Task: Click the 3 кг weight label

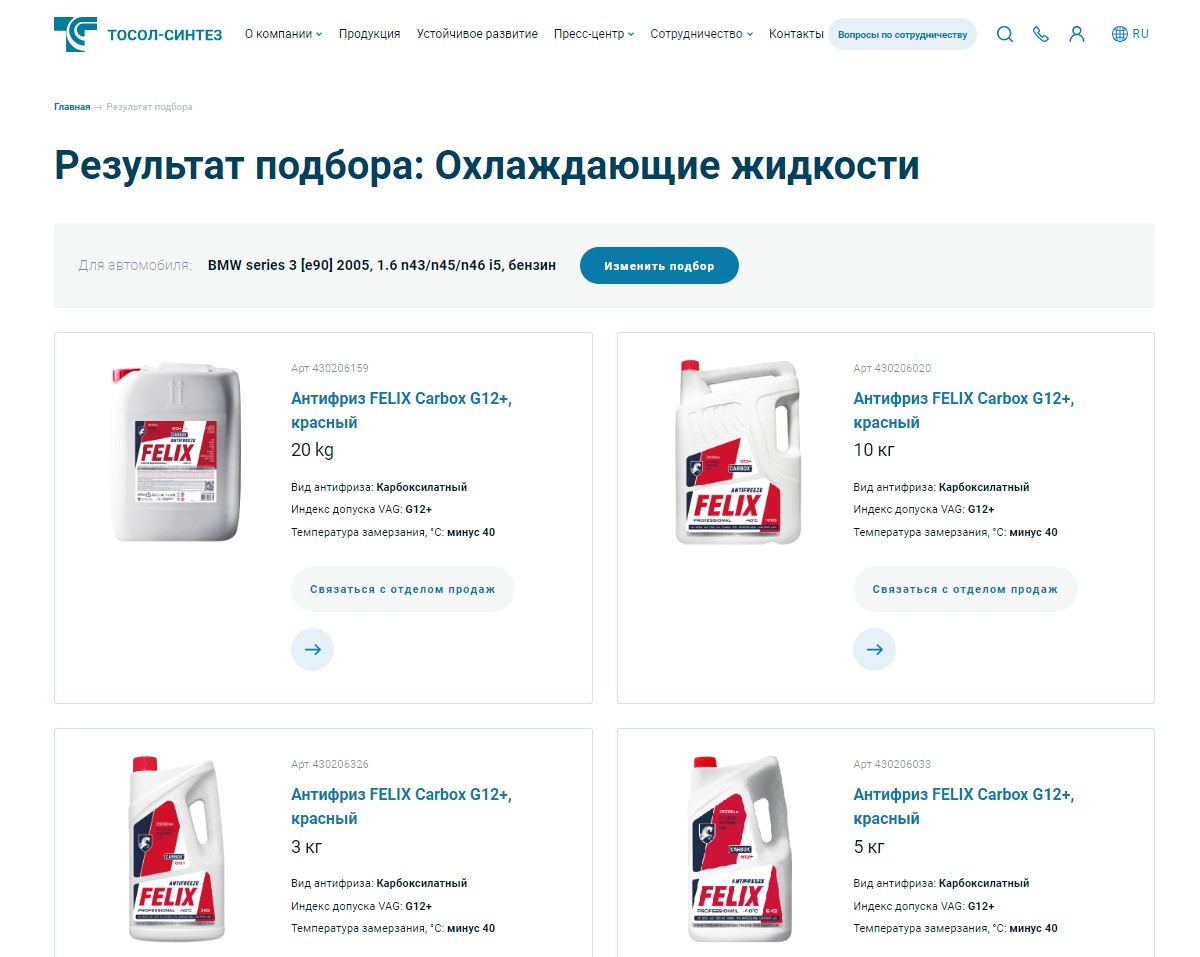Action: pos(307,847)
